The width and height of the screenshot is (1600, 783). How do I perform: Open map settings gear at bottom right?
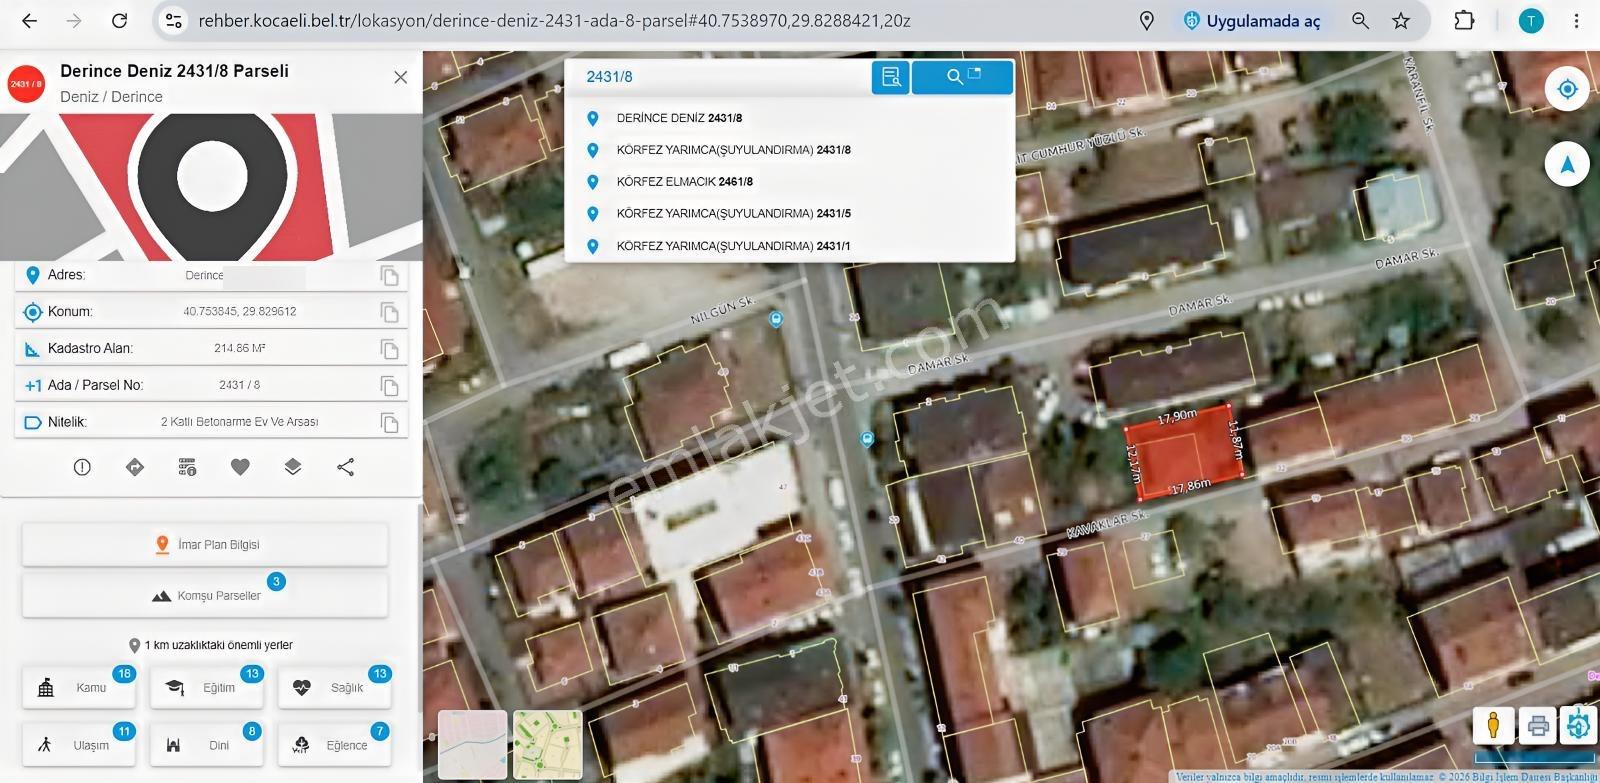click(x=1580, y=725)
